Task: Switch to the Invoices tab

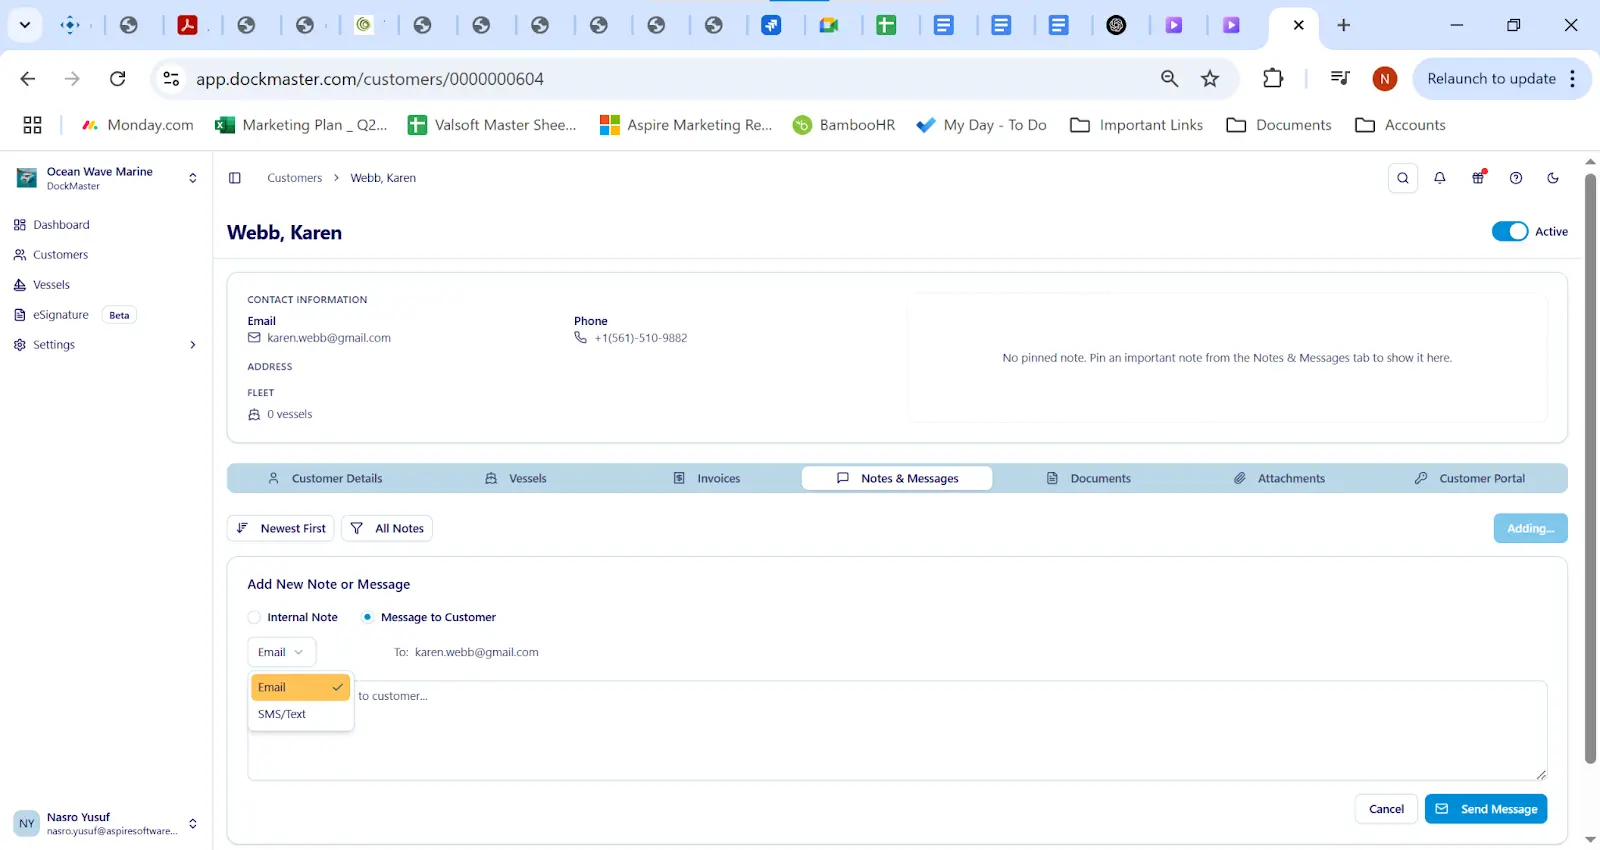Action: (707, 479)
